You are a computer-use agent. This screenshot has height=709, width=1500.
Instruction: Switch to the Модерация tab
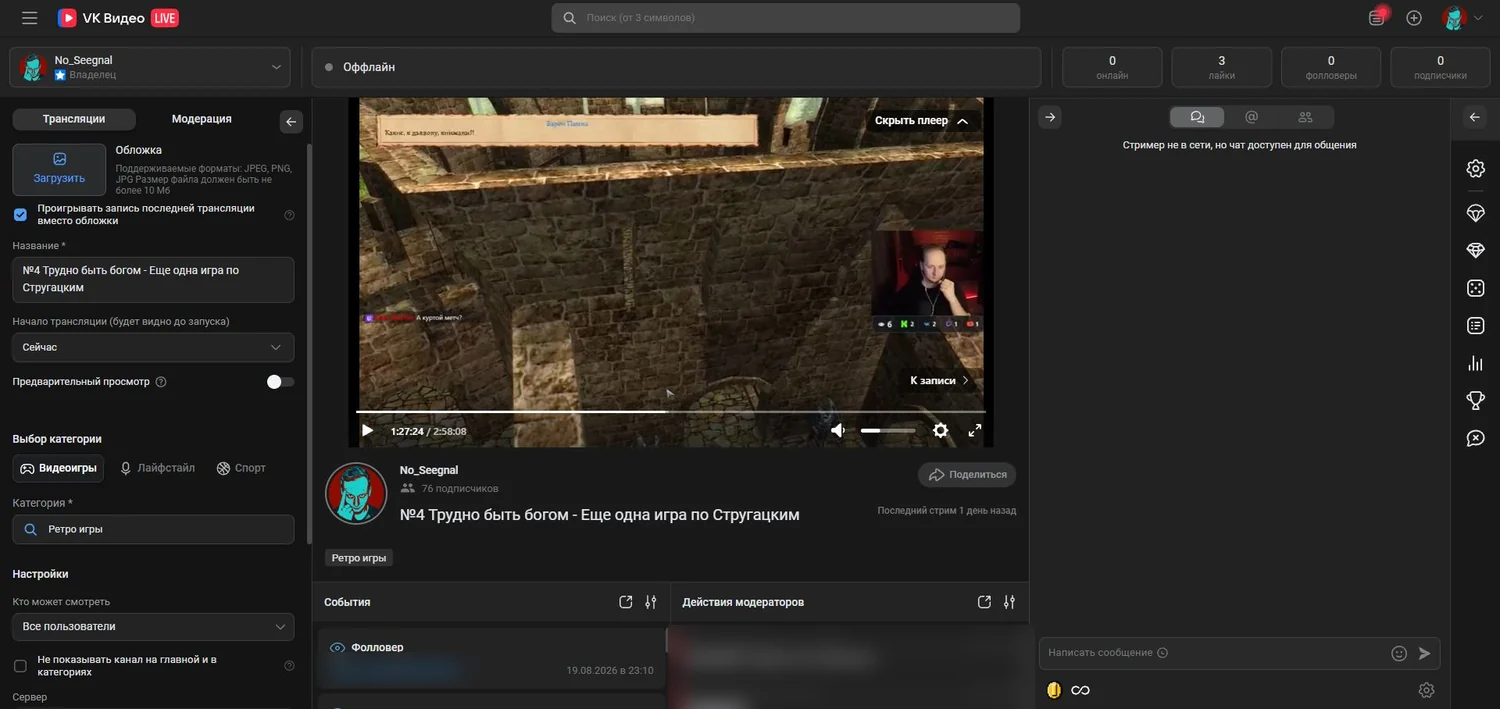[201, 119]
